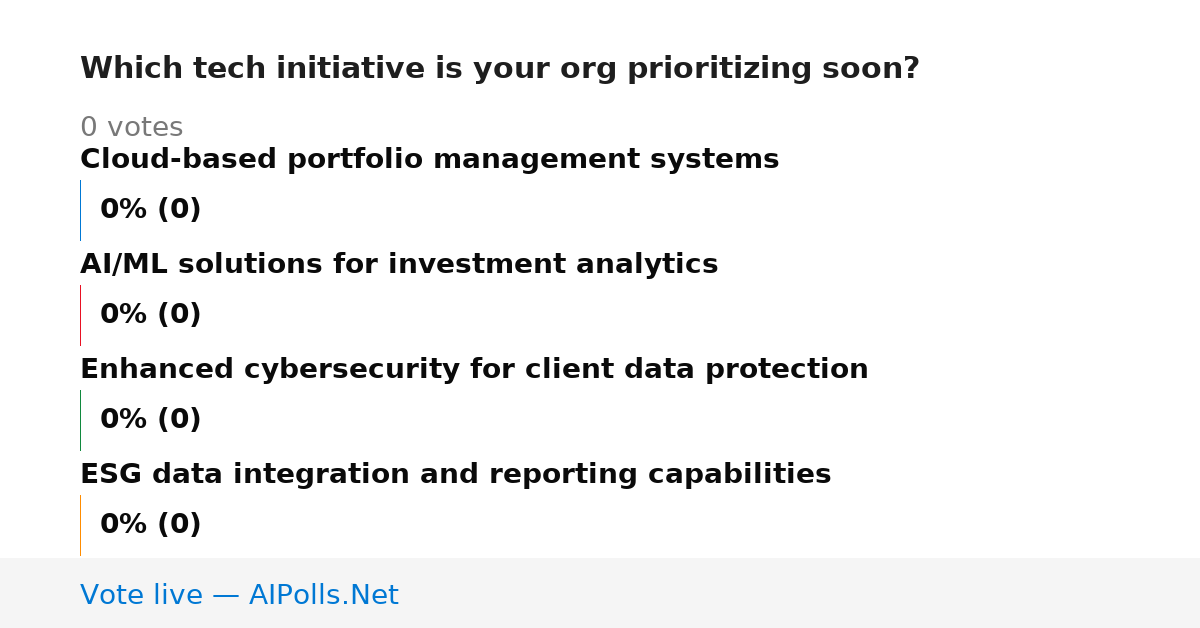The image size is (1200, 628).
Task: Click the poll question heading
Action: (x=499, y=69)
